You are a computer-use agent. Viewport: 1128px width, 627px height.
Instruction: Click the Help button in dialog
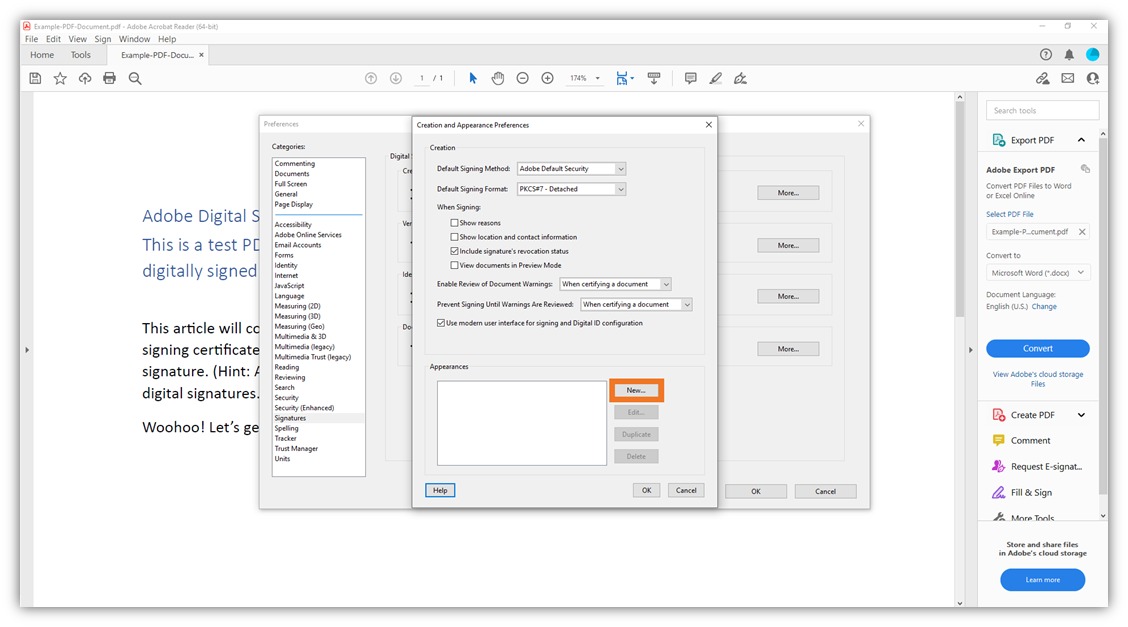(440, 490)
